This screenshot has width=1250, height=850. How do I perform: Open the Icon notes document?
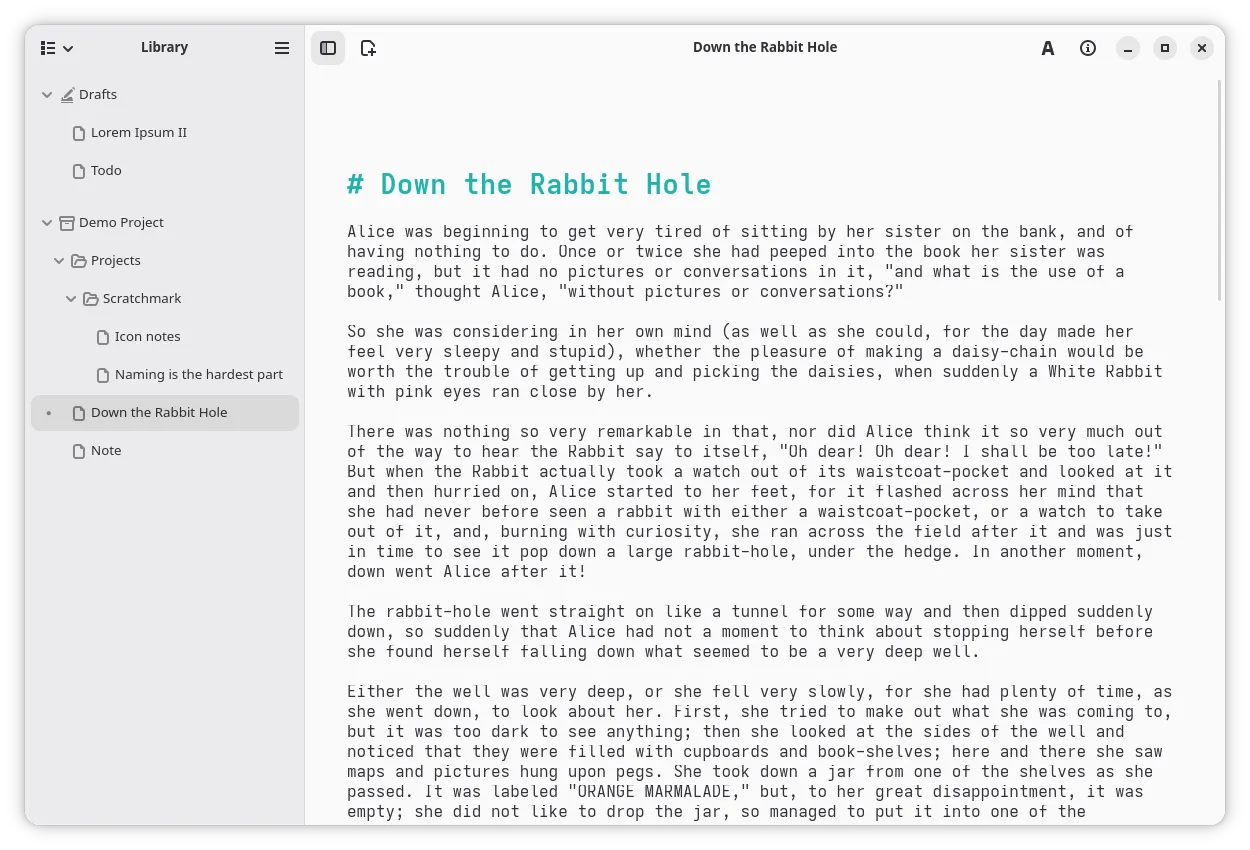pos(165,337)
